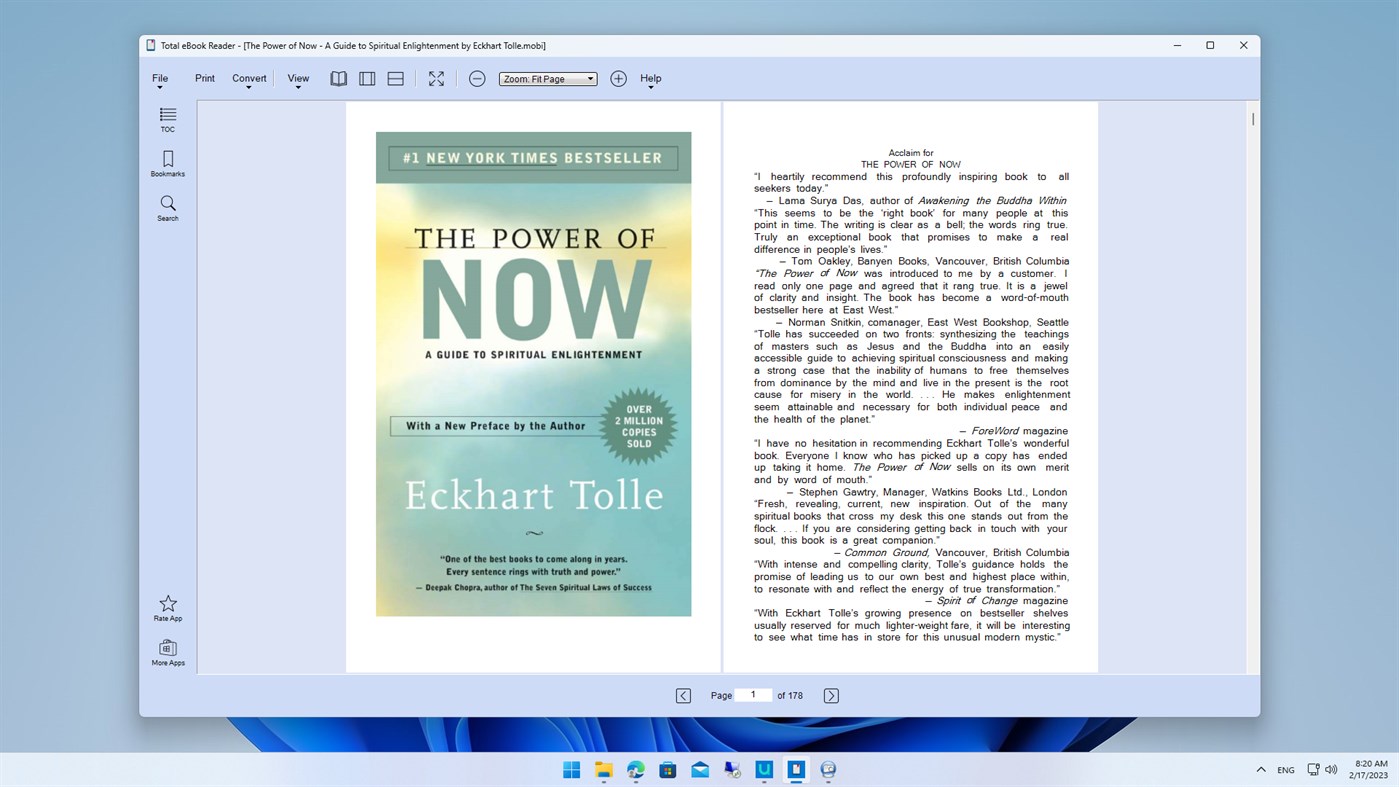1399x787 pixels.
Task: Switch to two-page book view
Action: point(338,78)
